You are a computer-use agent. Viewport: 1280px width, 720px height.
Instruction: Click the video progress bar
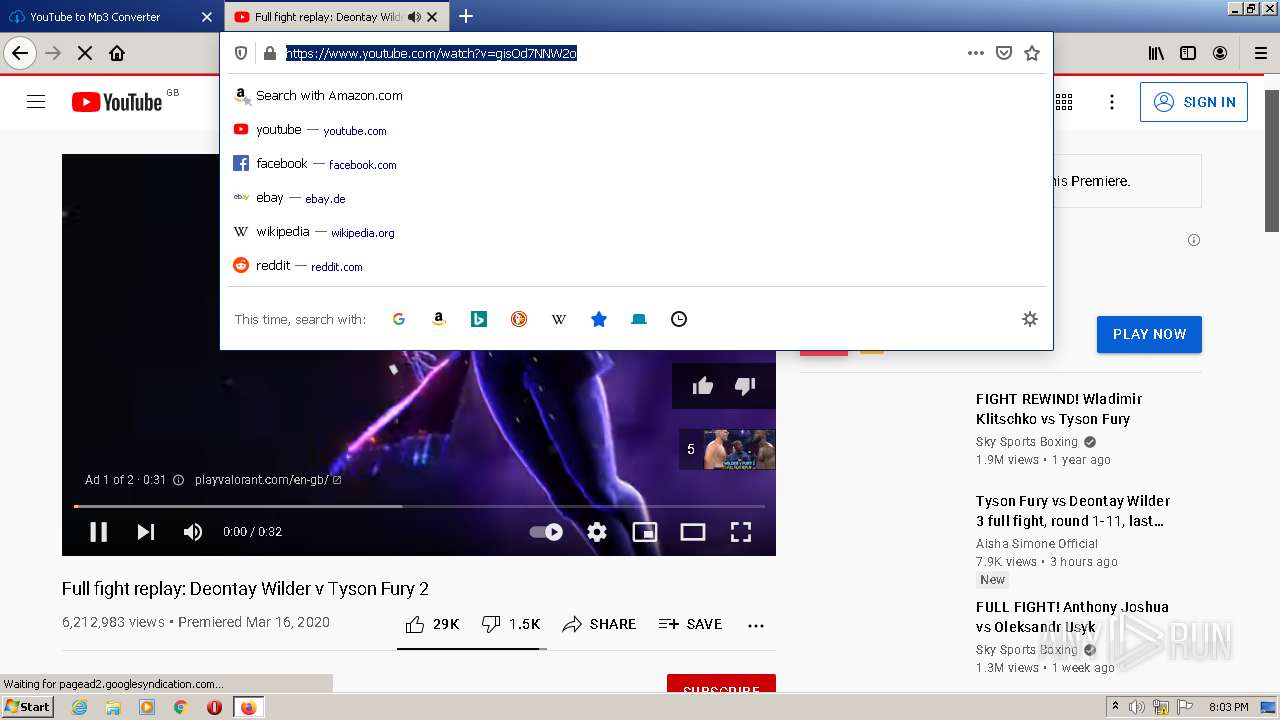[419, 506]
